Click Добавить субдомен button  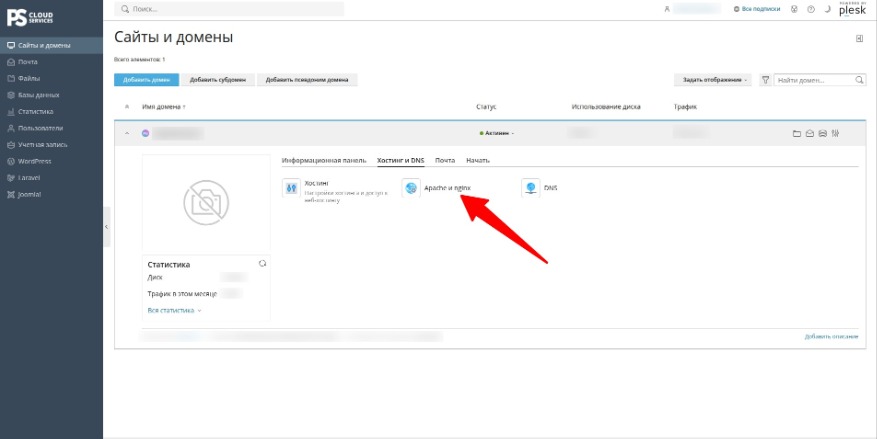[x=218, y=80]
